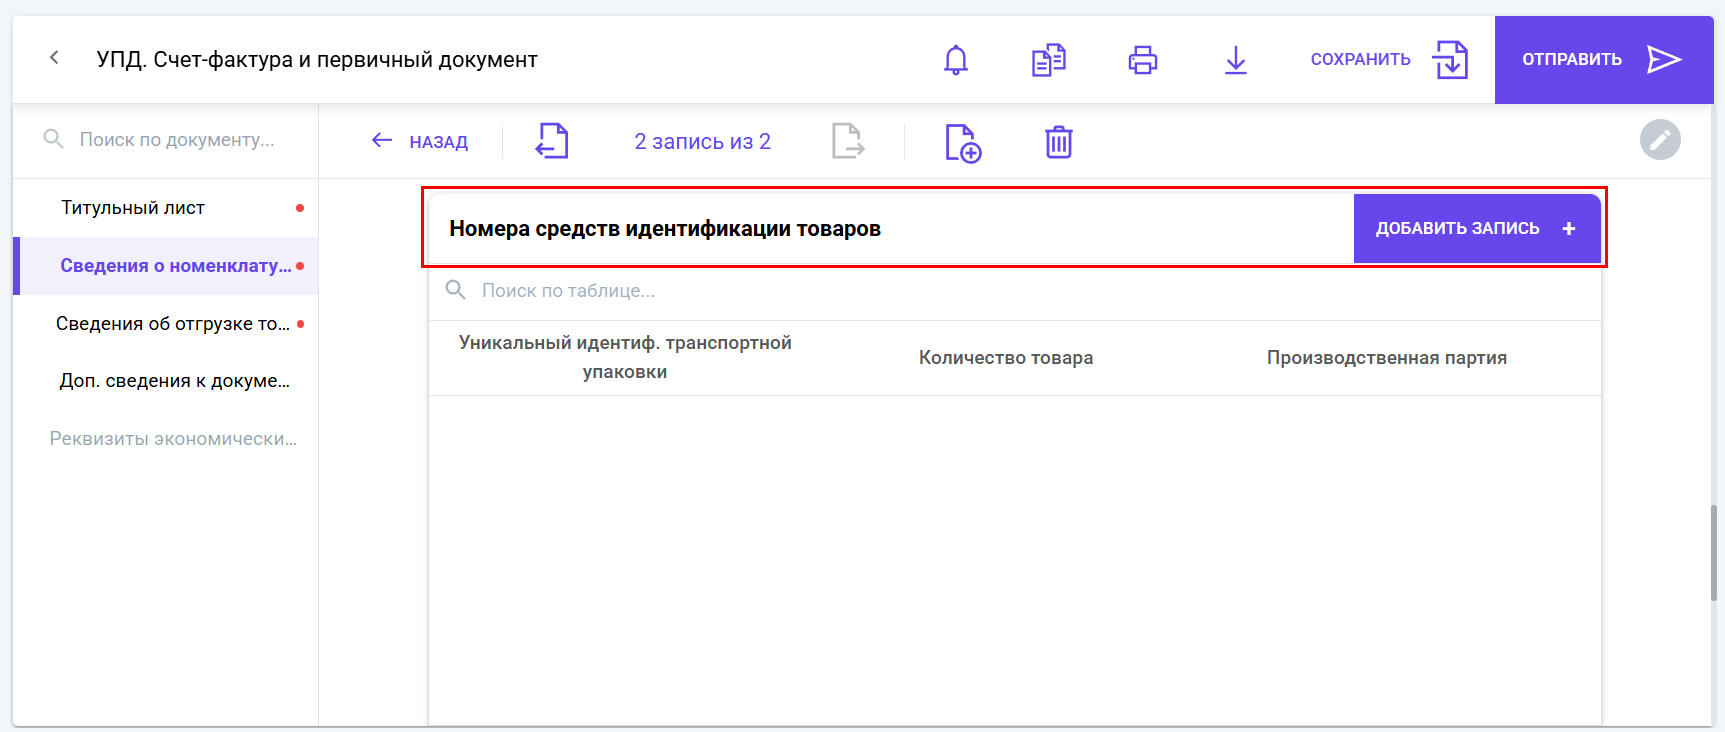
Task: Focus the Поиск по таблице search field
Action: tap(1014, 291)
